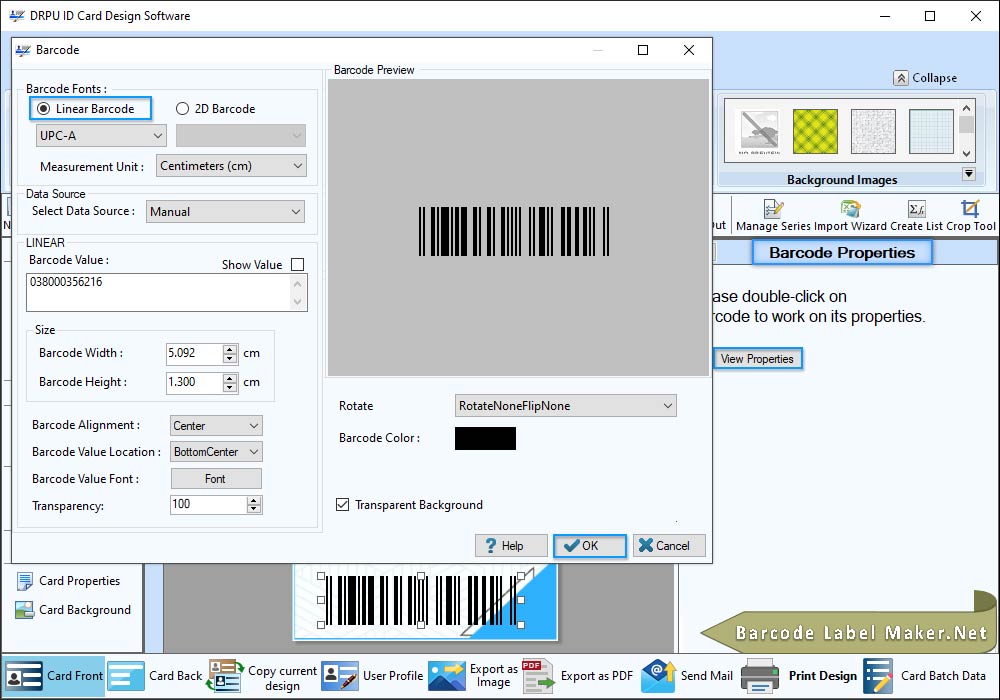Click the Export as Image icon
The height and width of the screenshot is (700, 1000).
pyautogui.click(x=446, y=676)
